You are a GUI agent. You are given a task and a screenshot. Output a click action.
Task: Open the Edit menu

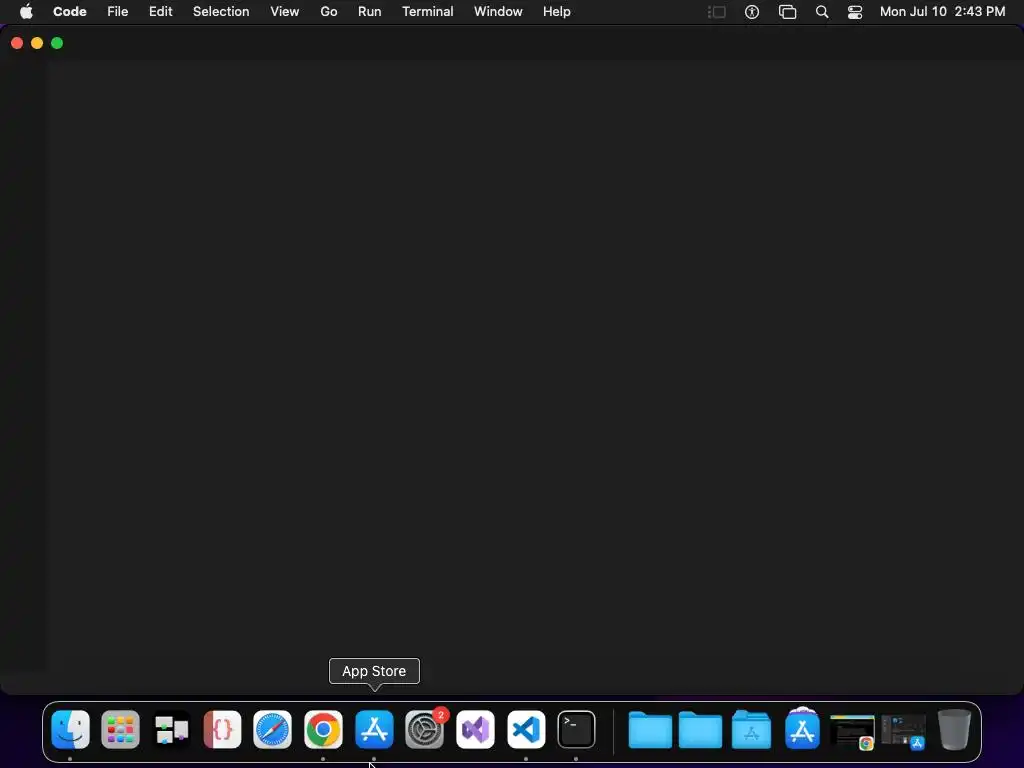click(161, 12)
